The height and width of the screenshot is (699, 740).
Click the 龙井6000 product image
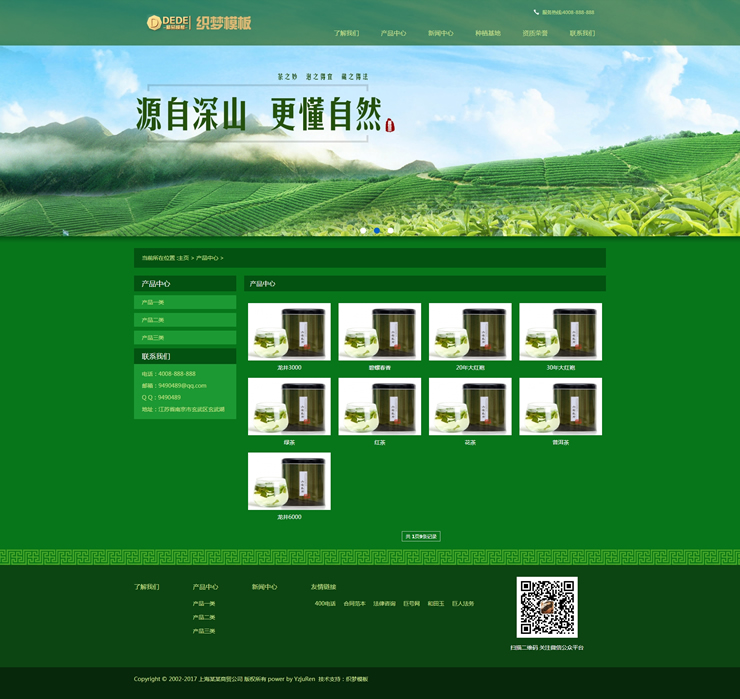click(x=289, y=481)
